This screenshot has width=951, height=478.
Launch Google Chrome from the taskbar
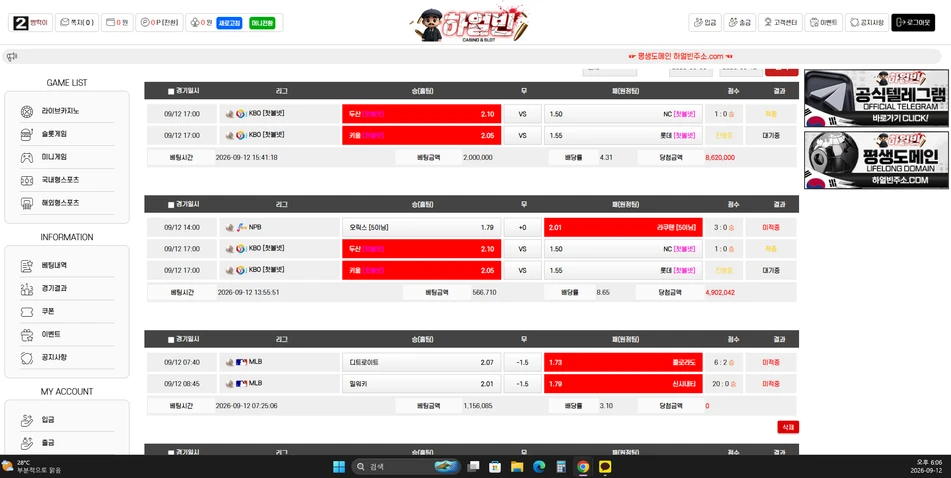click(x=583, y=466)
